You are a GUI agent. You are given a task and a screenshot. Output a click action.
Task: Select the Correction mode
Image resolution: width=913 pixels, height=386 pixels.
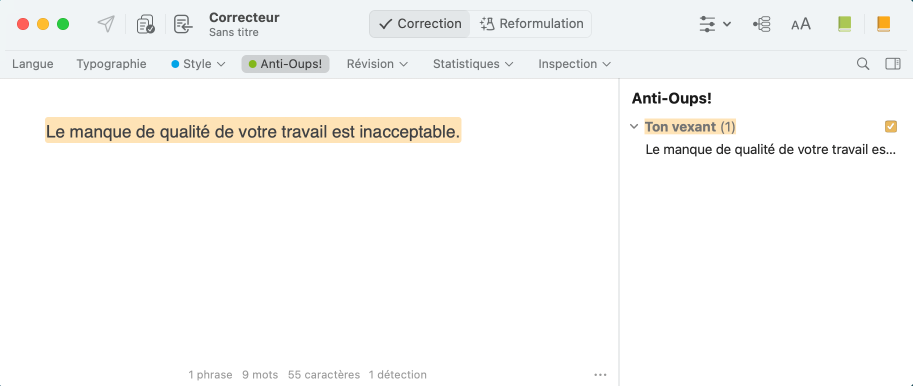[420, 24]
